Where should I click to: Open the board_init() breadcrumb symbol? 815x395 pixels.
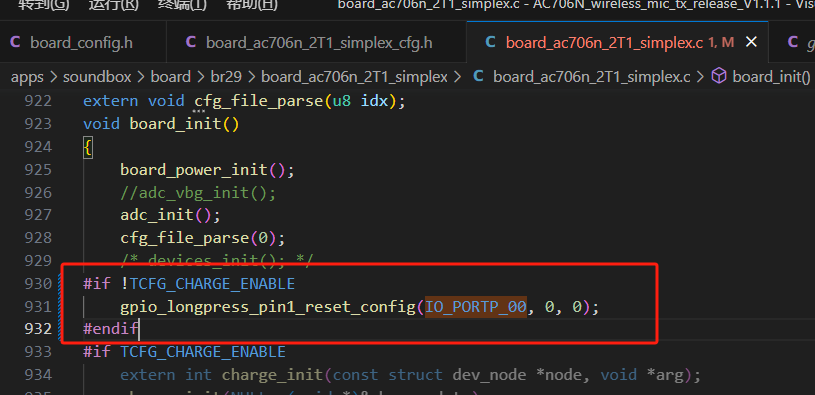coord(771,77)
